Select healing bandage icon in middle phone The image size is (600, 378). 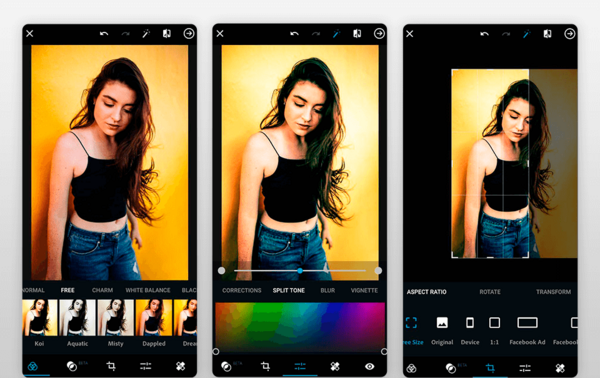coord(335,367)
